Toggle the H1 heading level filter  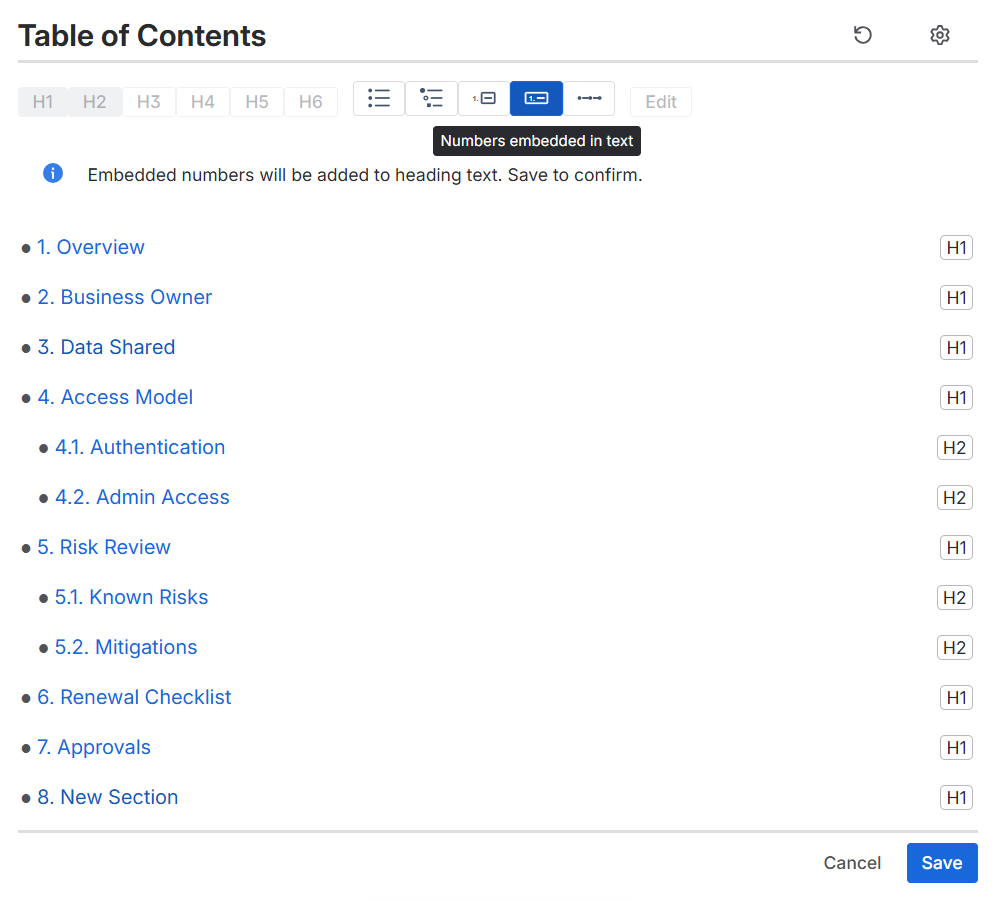(x=43, y=102)
